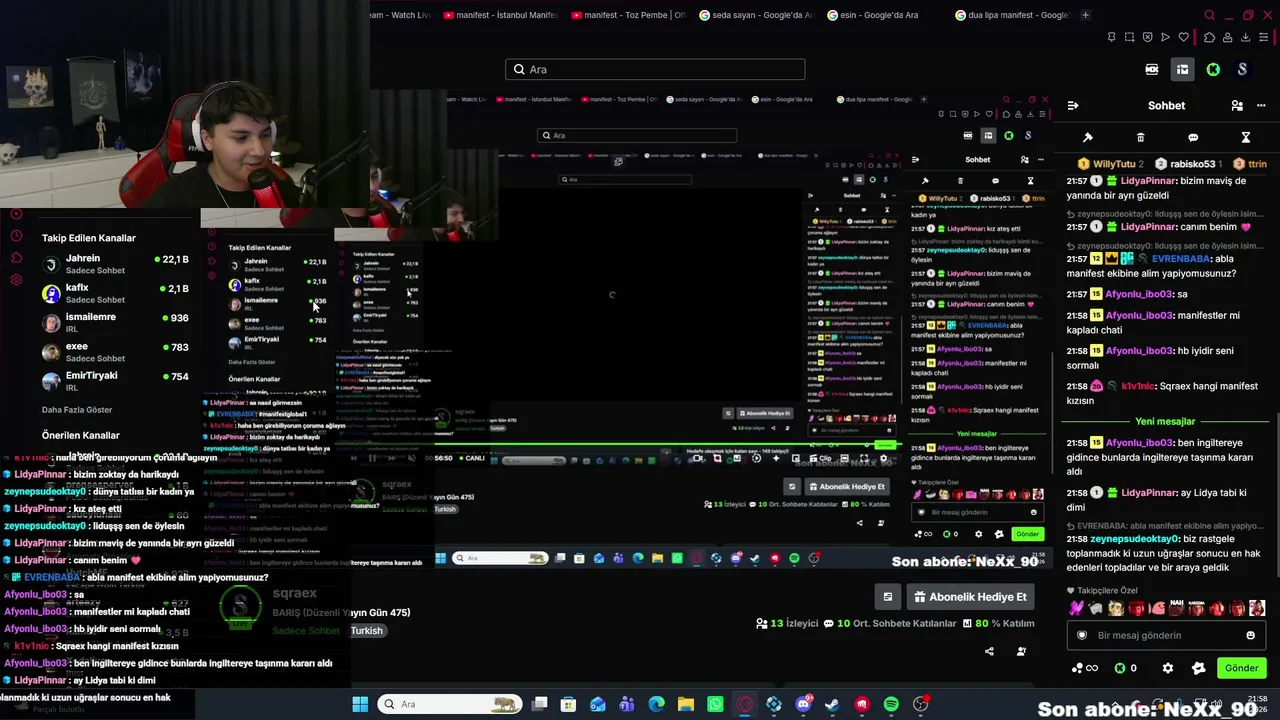Focus the top 'Ara' search bar
1280x720 pixels.
pos(655,69)
